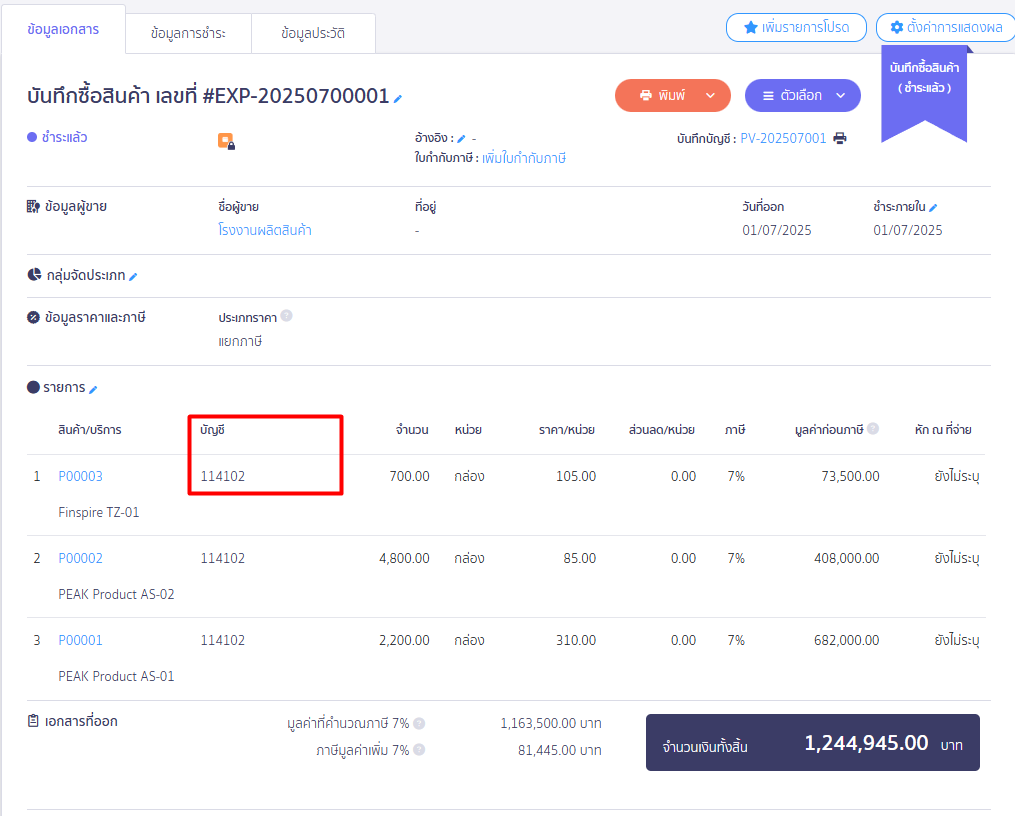The width and height of the screenshot is (1015, 816).
Task: Expand the orange พิมพ์ print dropdown arrow
Action: pos(711,96)
